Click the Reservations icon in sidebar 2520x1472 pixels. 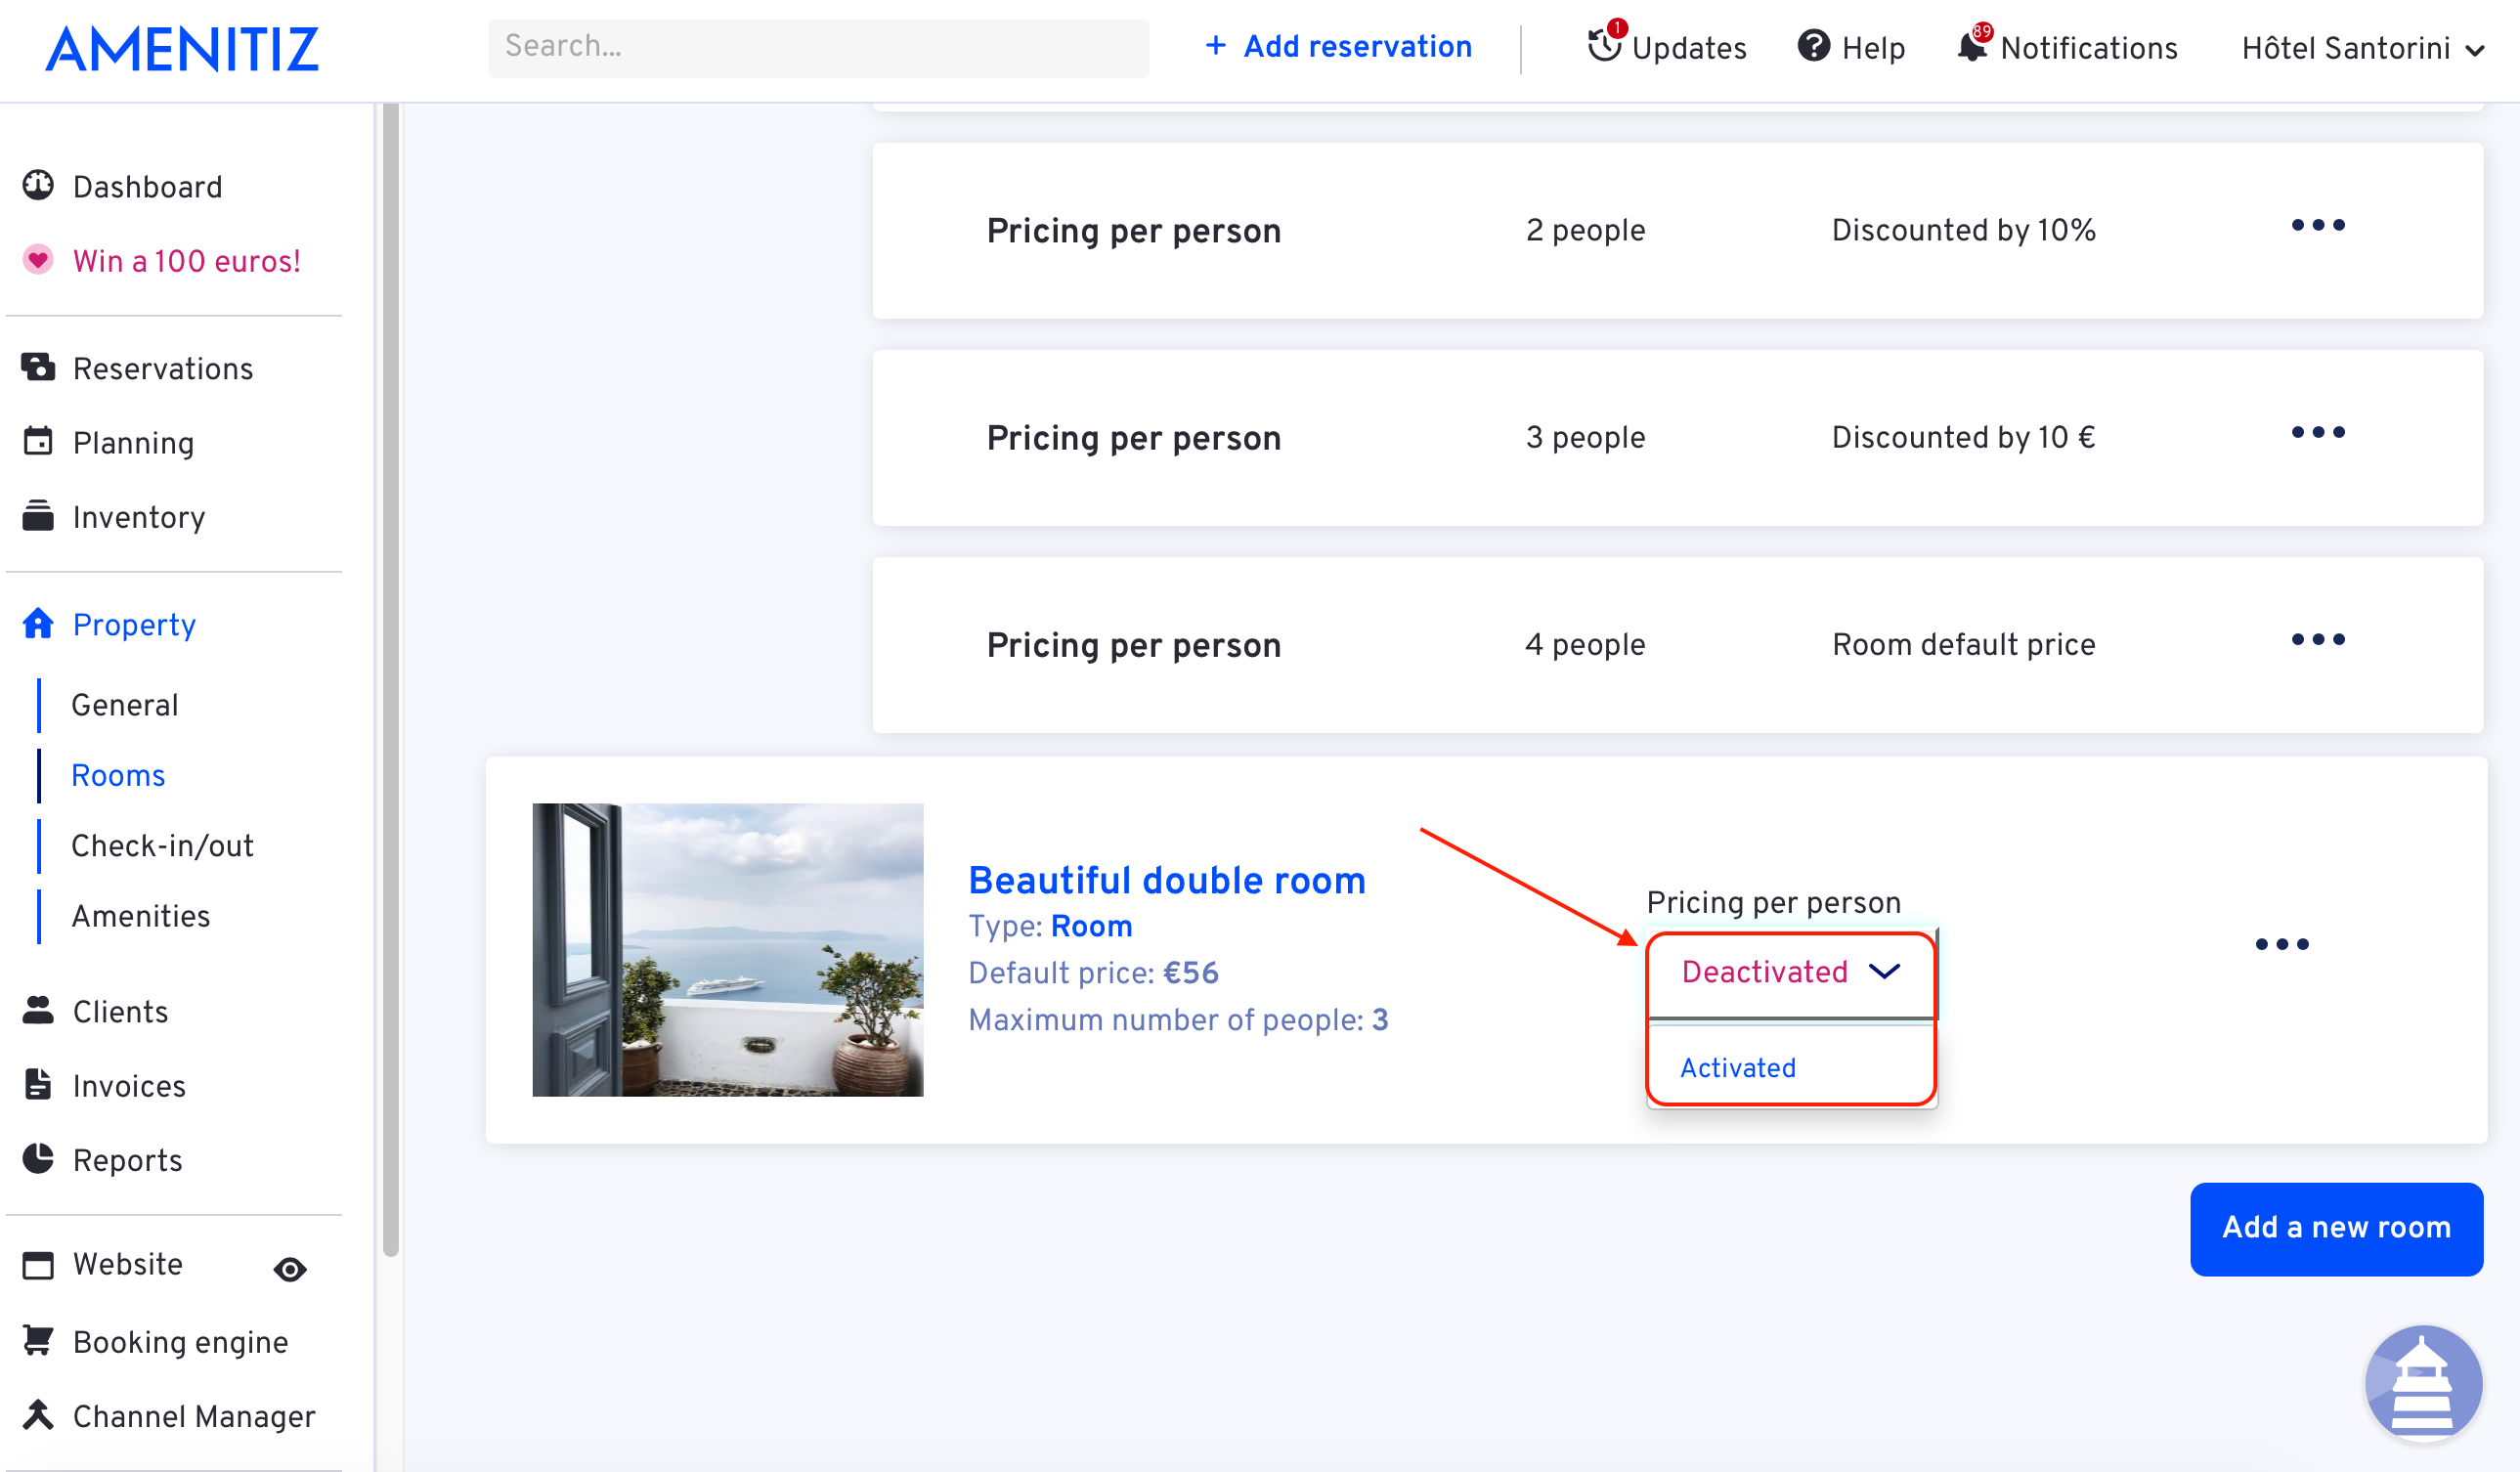[38, 368]
